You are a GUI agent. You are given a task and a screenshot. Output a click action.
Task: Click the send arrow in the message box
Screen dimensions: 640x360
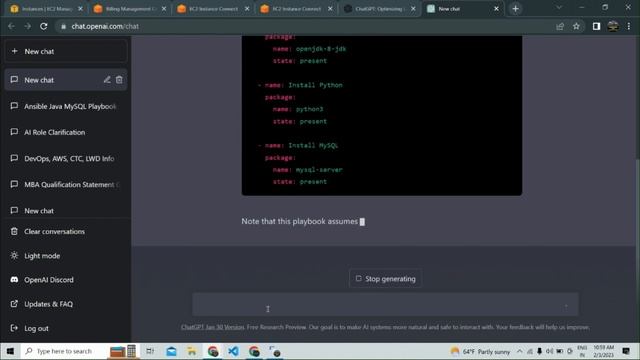coord(566,306)
